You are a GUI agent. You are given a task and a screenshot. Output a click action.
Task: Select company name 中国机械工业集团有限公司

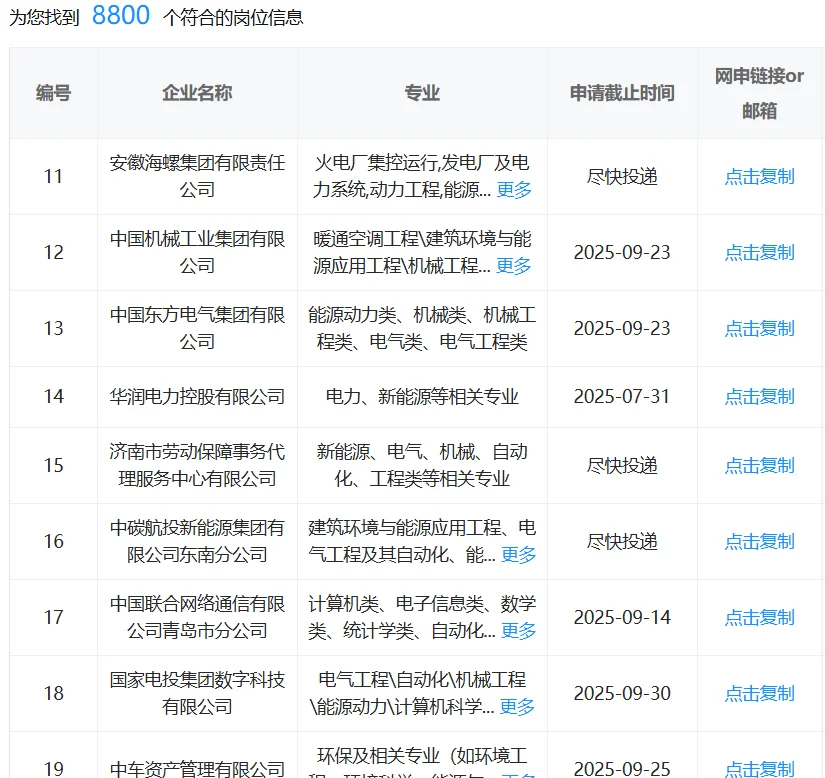coord(197,252)
